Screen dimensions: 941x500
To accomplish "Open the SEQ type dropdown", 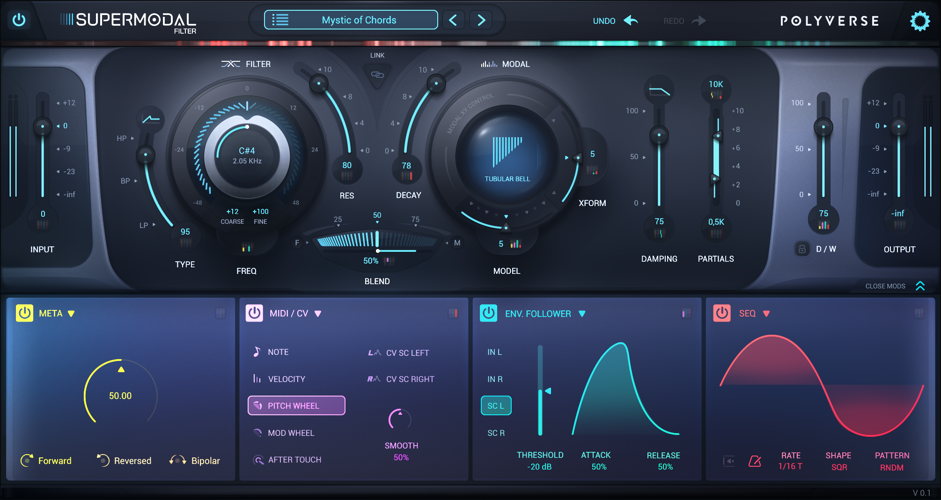I will tap(766, 313).
